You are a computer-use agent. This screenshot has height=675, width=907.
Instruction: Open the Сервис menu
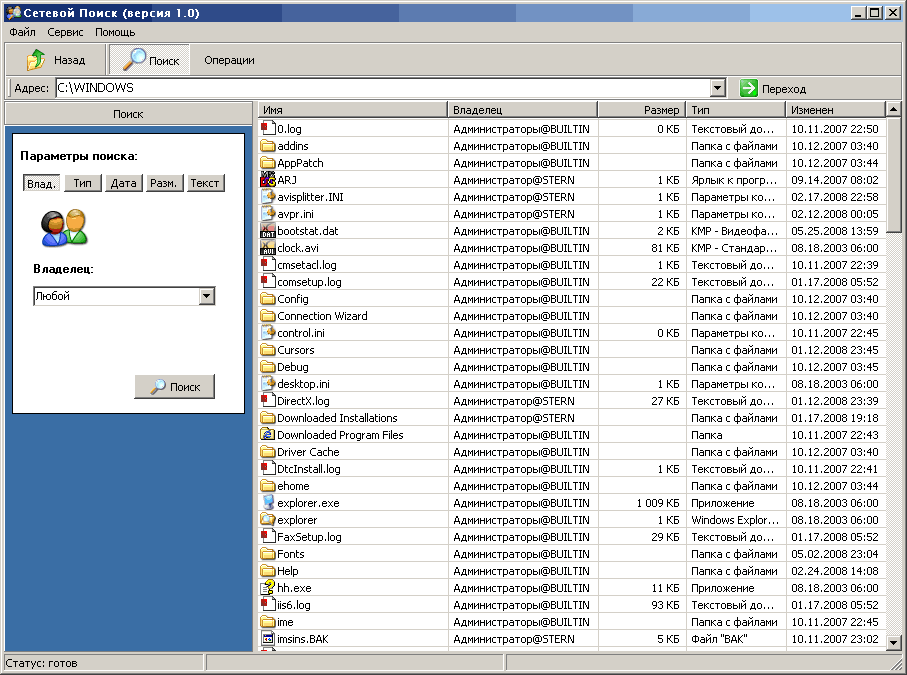coord(65,32)
